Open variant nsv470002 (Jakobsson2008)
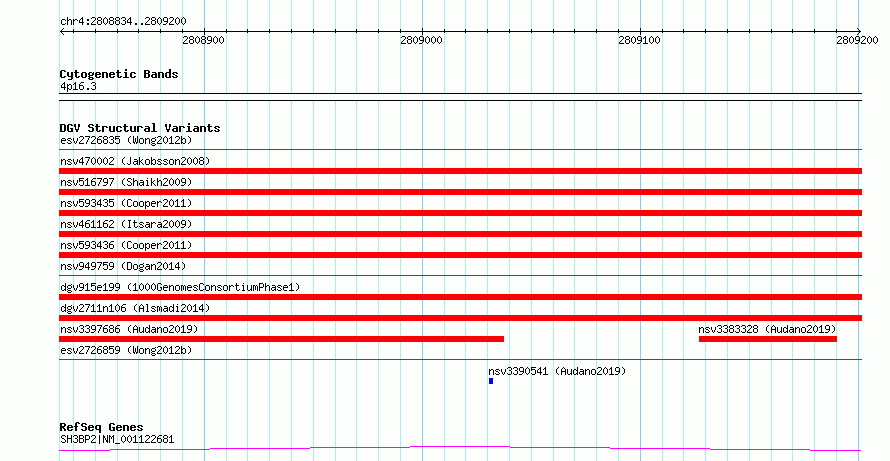 click(x=135, y=161)
